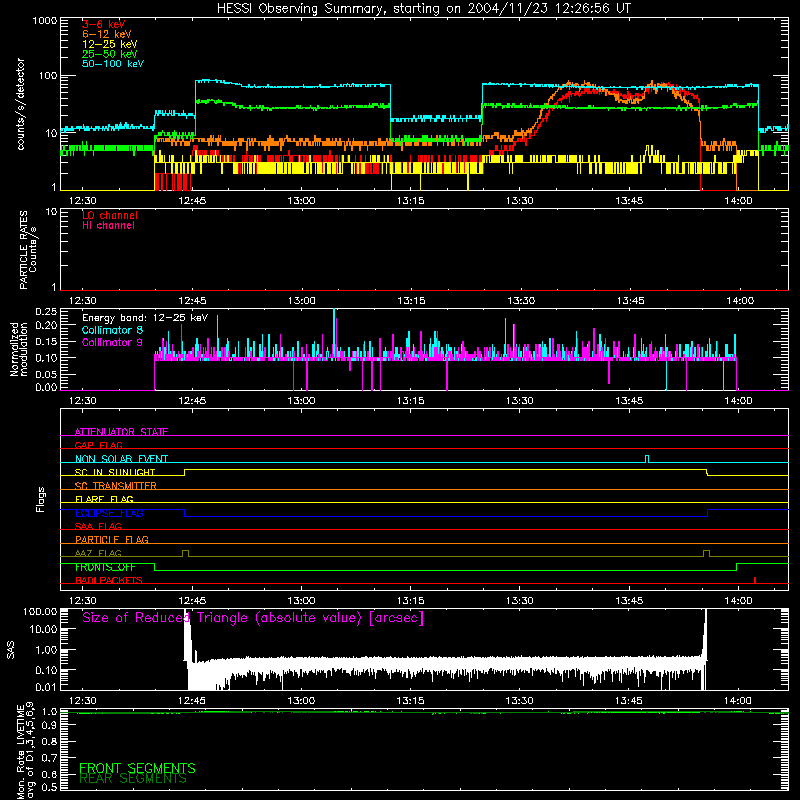Click the HI channel legend label
The image size is (800, 800).
(108, 226)
